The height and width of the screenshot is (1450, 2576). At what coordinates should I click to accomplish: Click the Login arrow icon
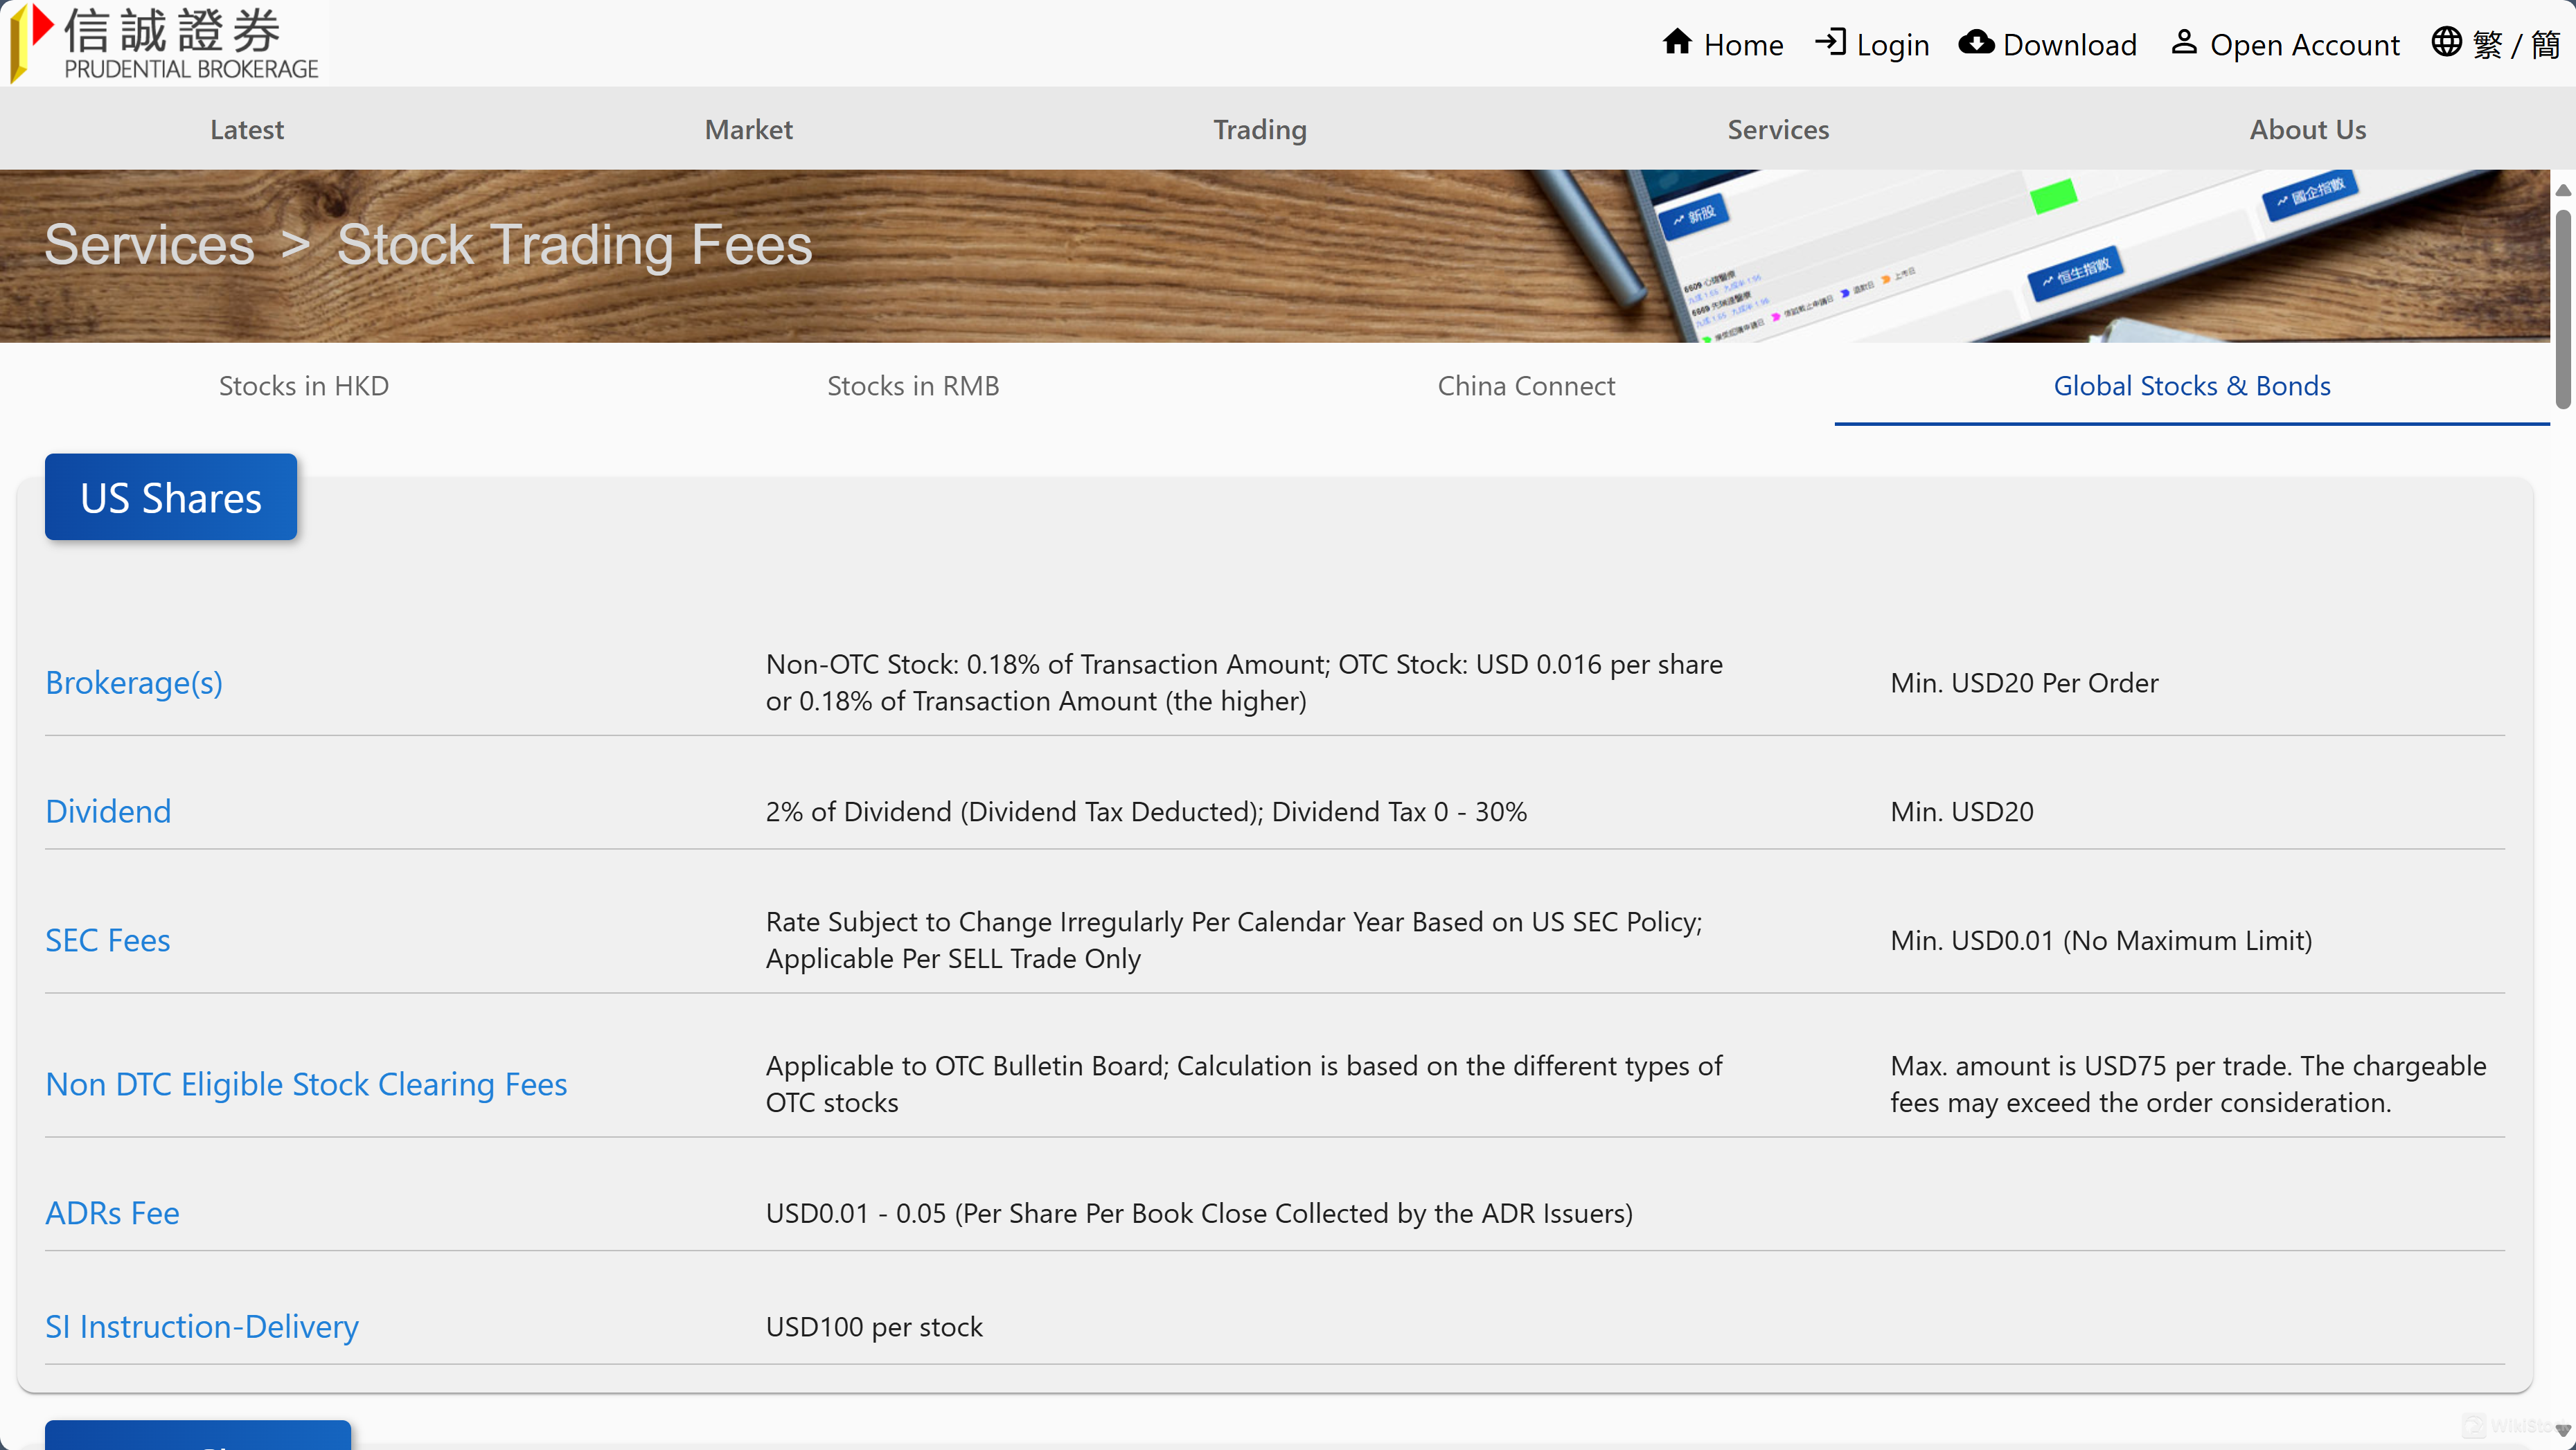(1830, 43)
